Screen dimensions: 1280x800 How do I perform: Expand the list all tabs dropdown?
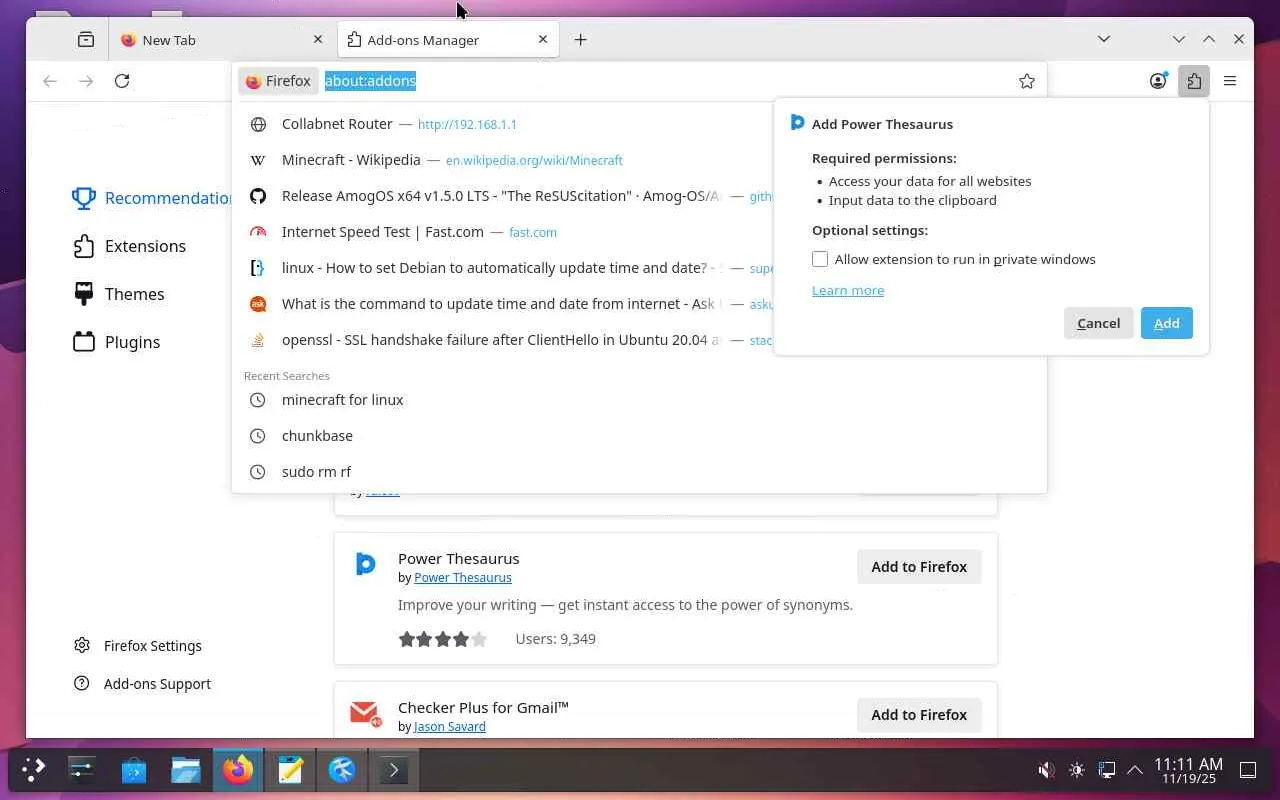1104,40
